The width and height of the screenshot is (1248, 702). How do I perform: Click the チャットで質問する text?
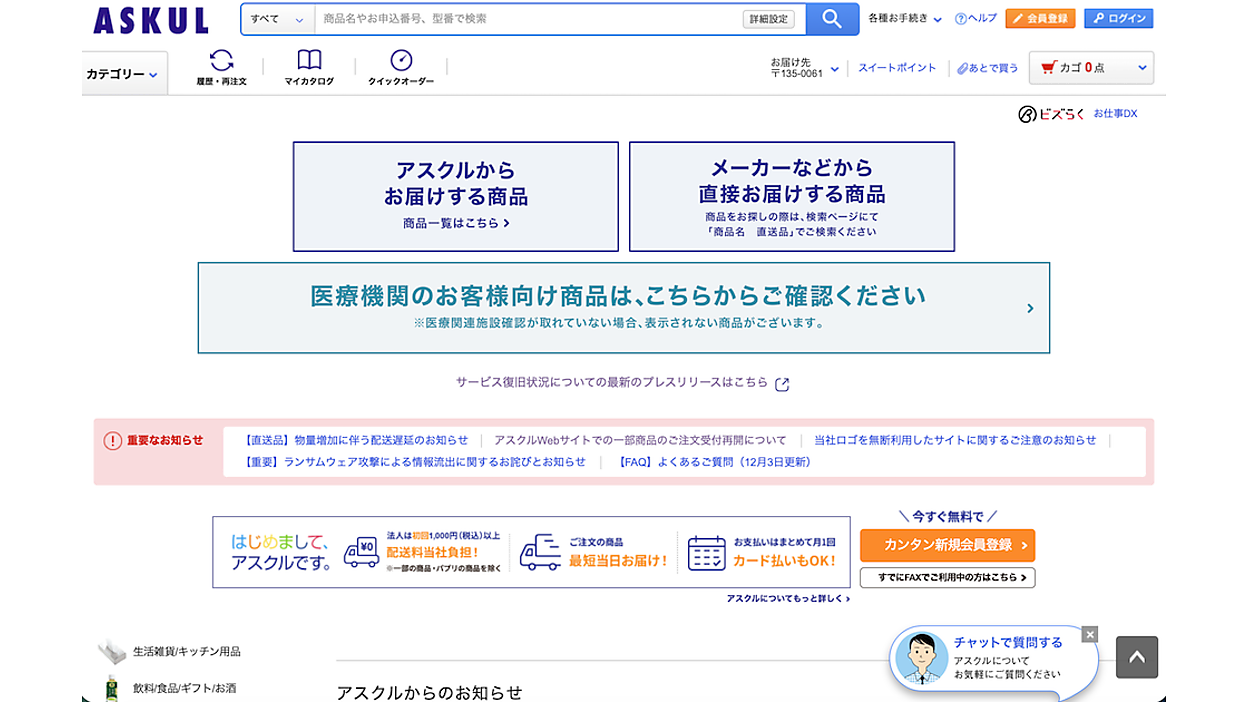point(1008,643)
